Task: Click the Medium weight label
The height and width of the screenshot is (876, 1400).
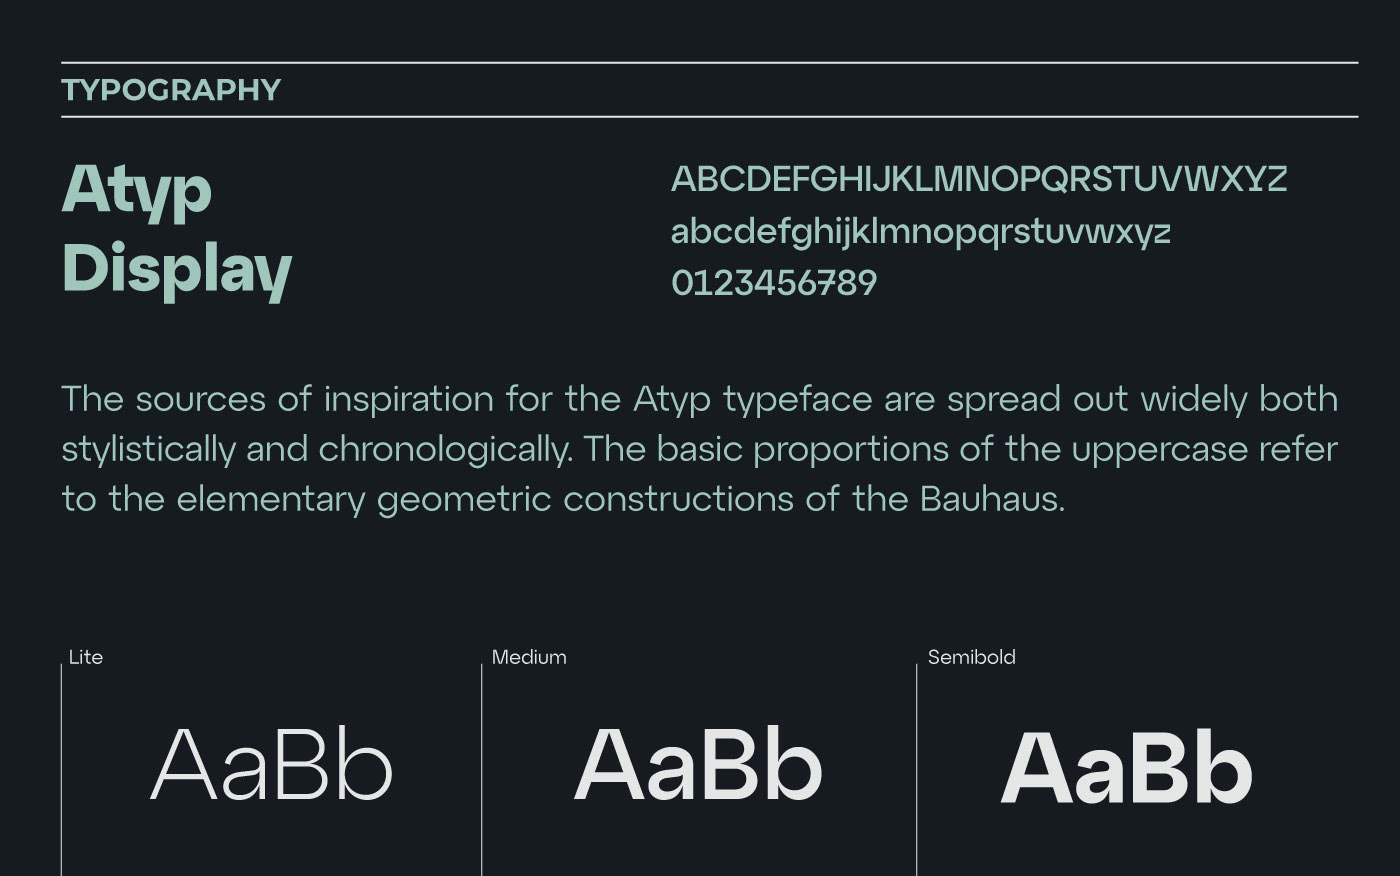Action: pos(529,657)
